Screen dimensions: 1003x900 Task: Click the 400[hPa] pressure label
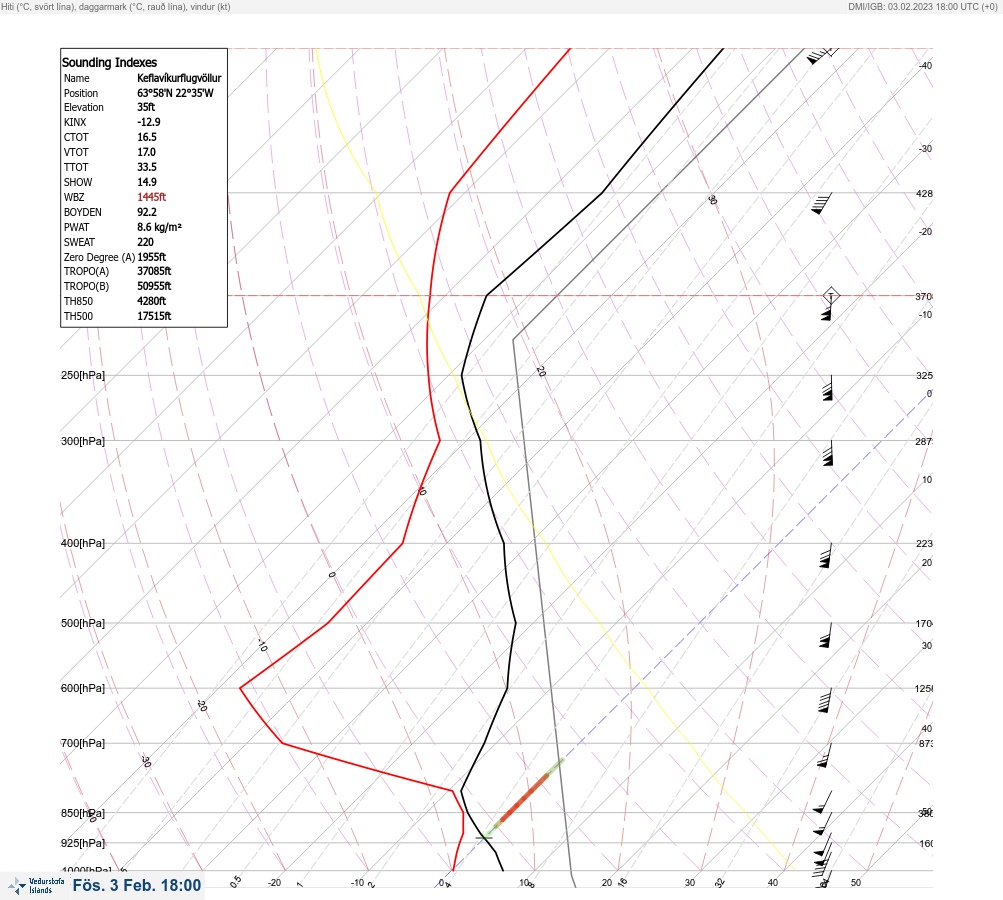point(83,543)
